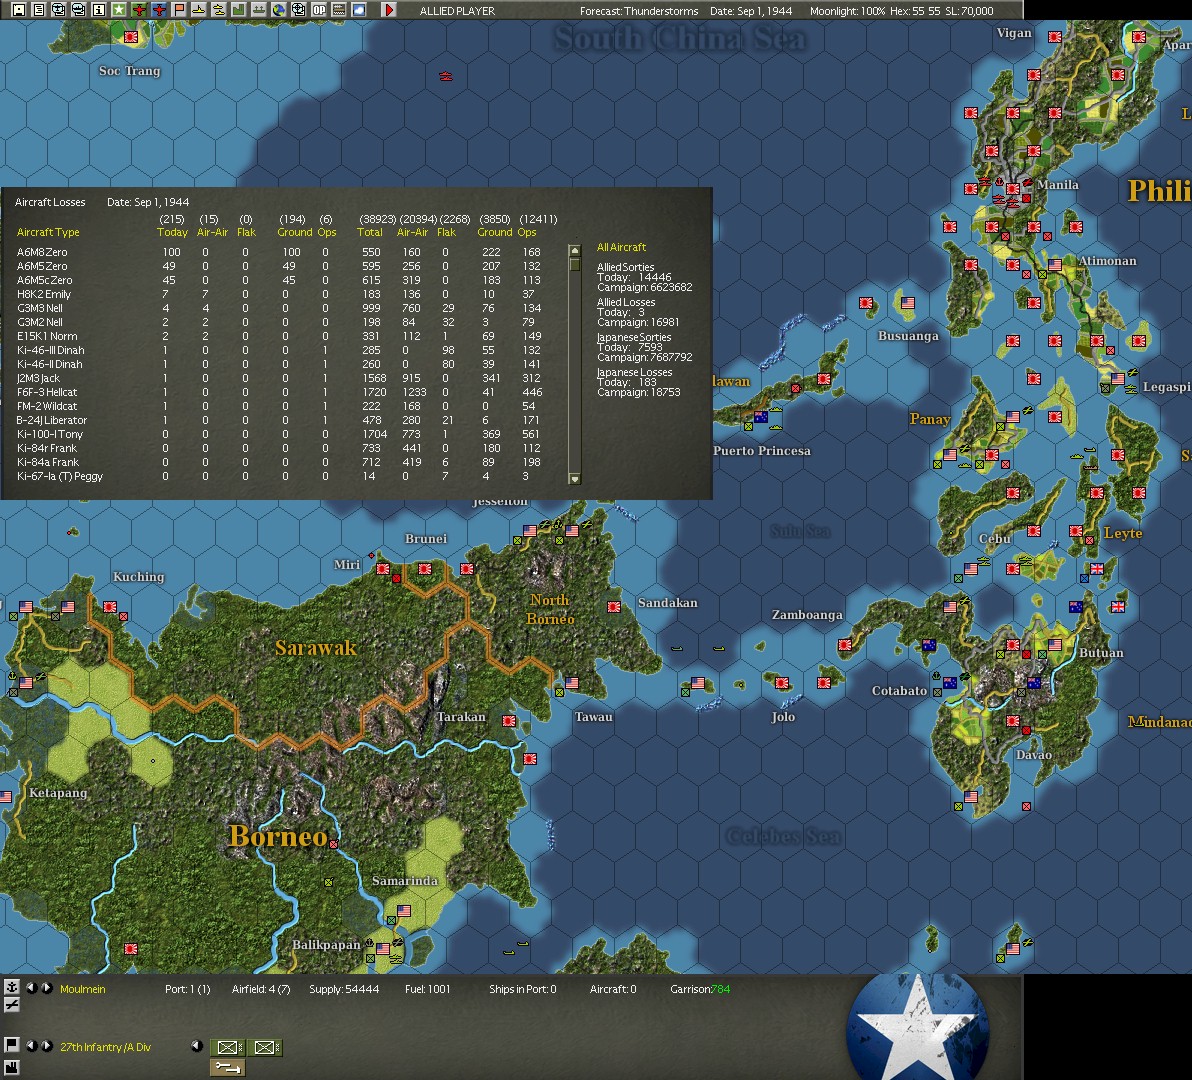Click the tan wrench base force icon
The height and width of the screenshot is (1080, 1192).
pos(227,1068)
